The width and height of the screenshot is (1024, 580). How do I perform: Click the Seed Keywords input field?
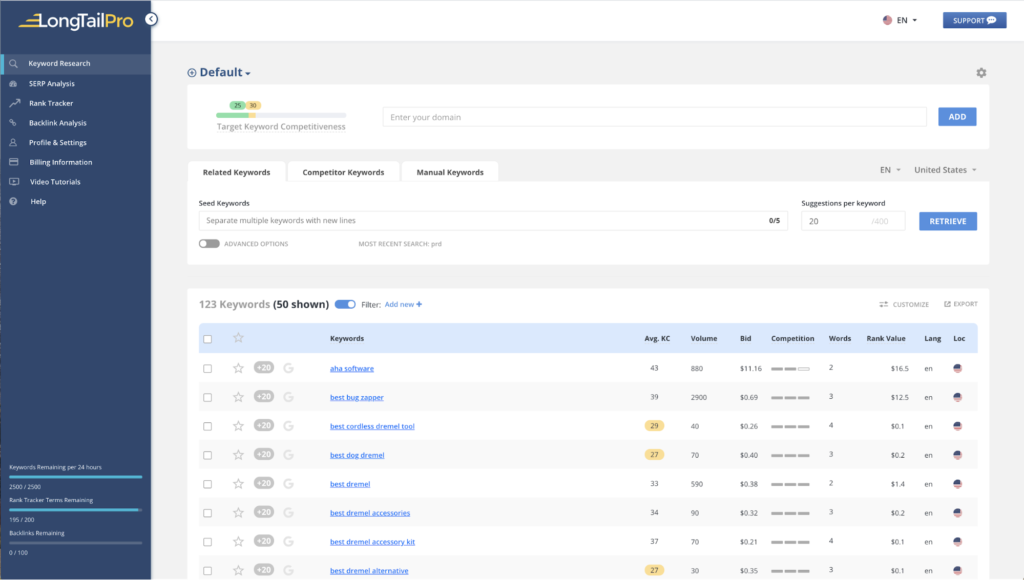coord(493,221)
